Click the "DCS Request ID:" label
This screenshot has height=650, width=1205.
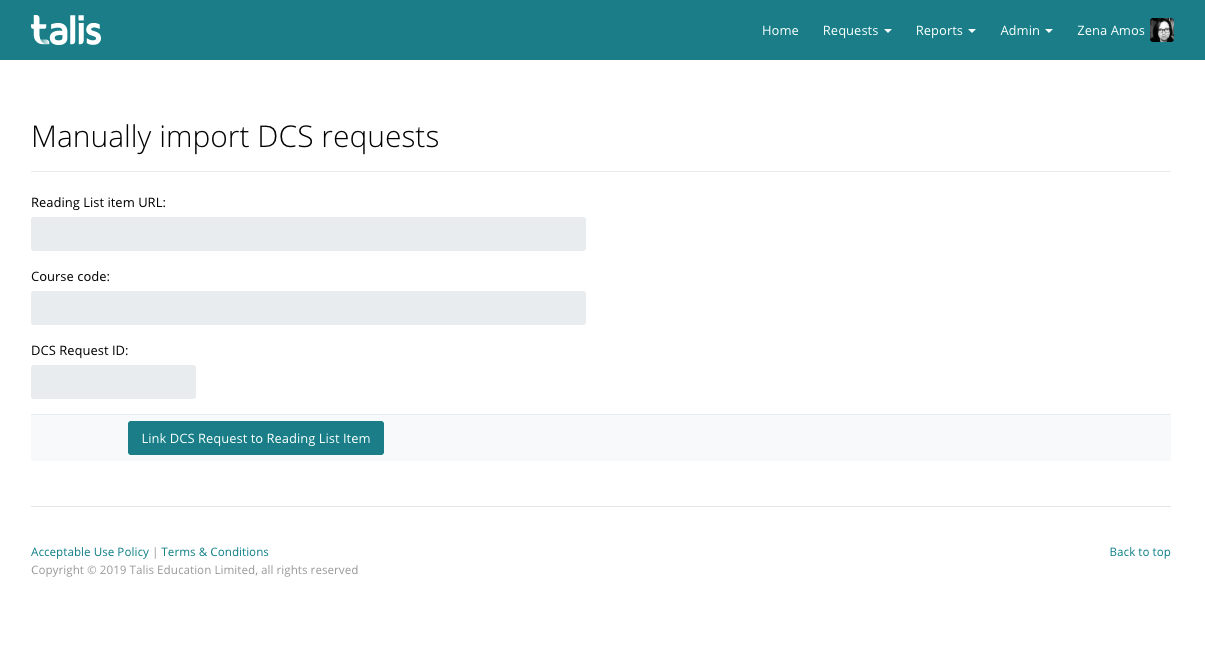coord(80,350)
